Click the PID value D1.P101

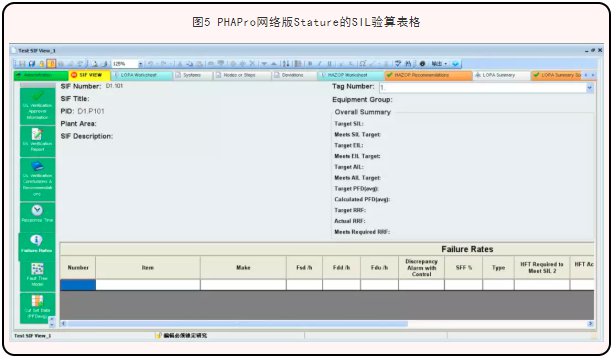(91, 111)
